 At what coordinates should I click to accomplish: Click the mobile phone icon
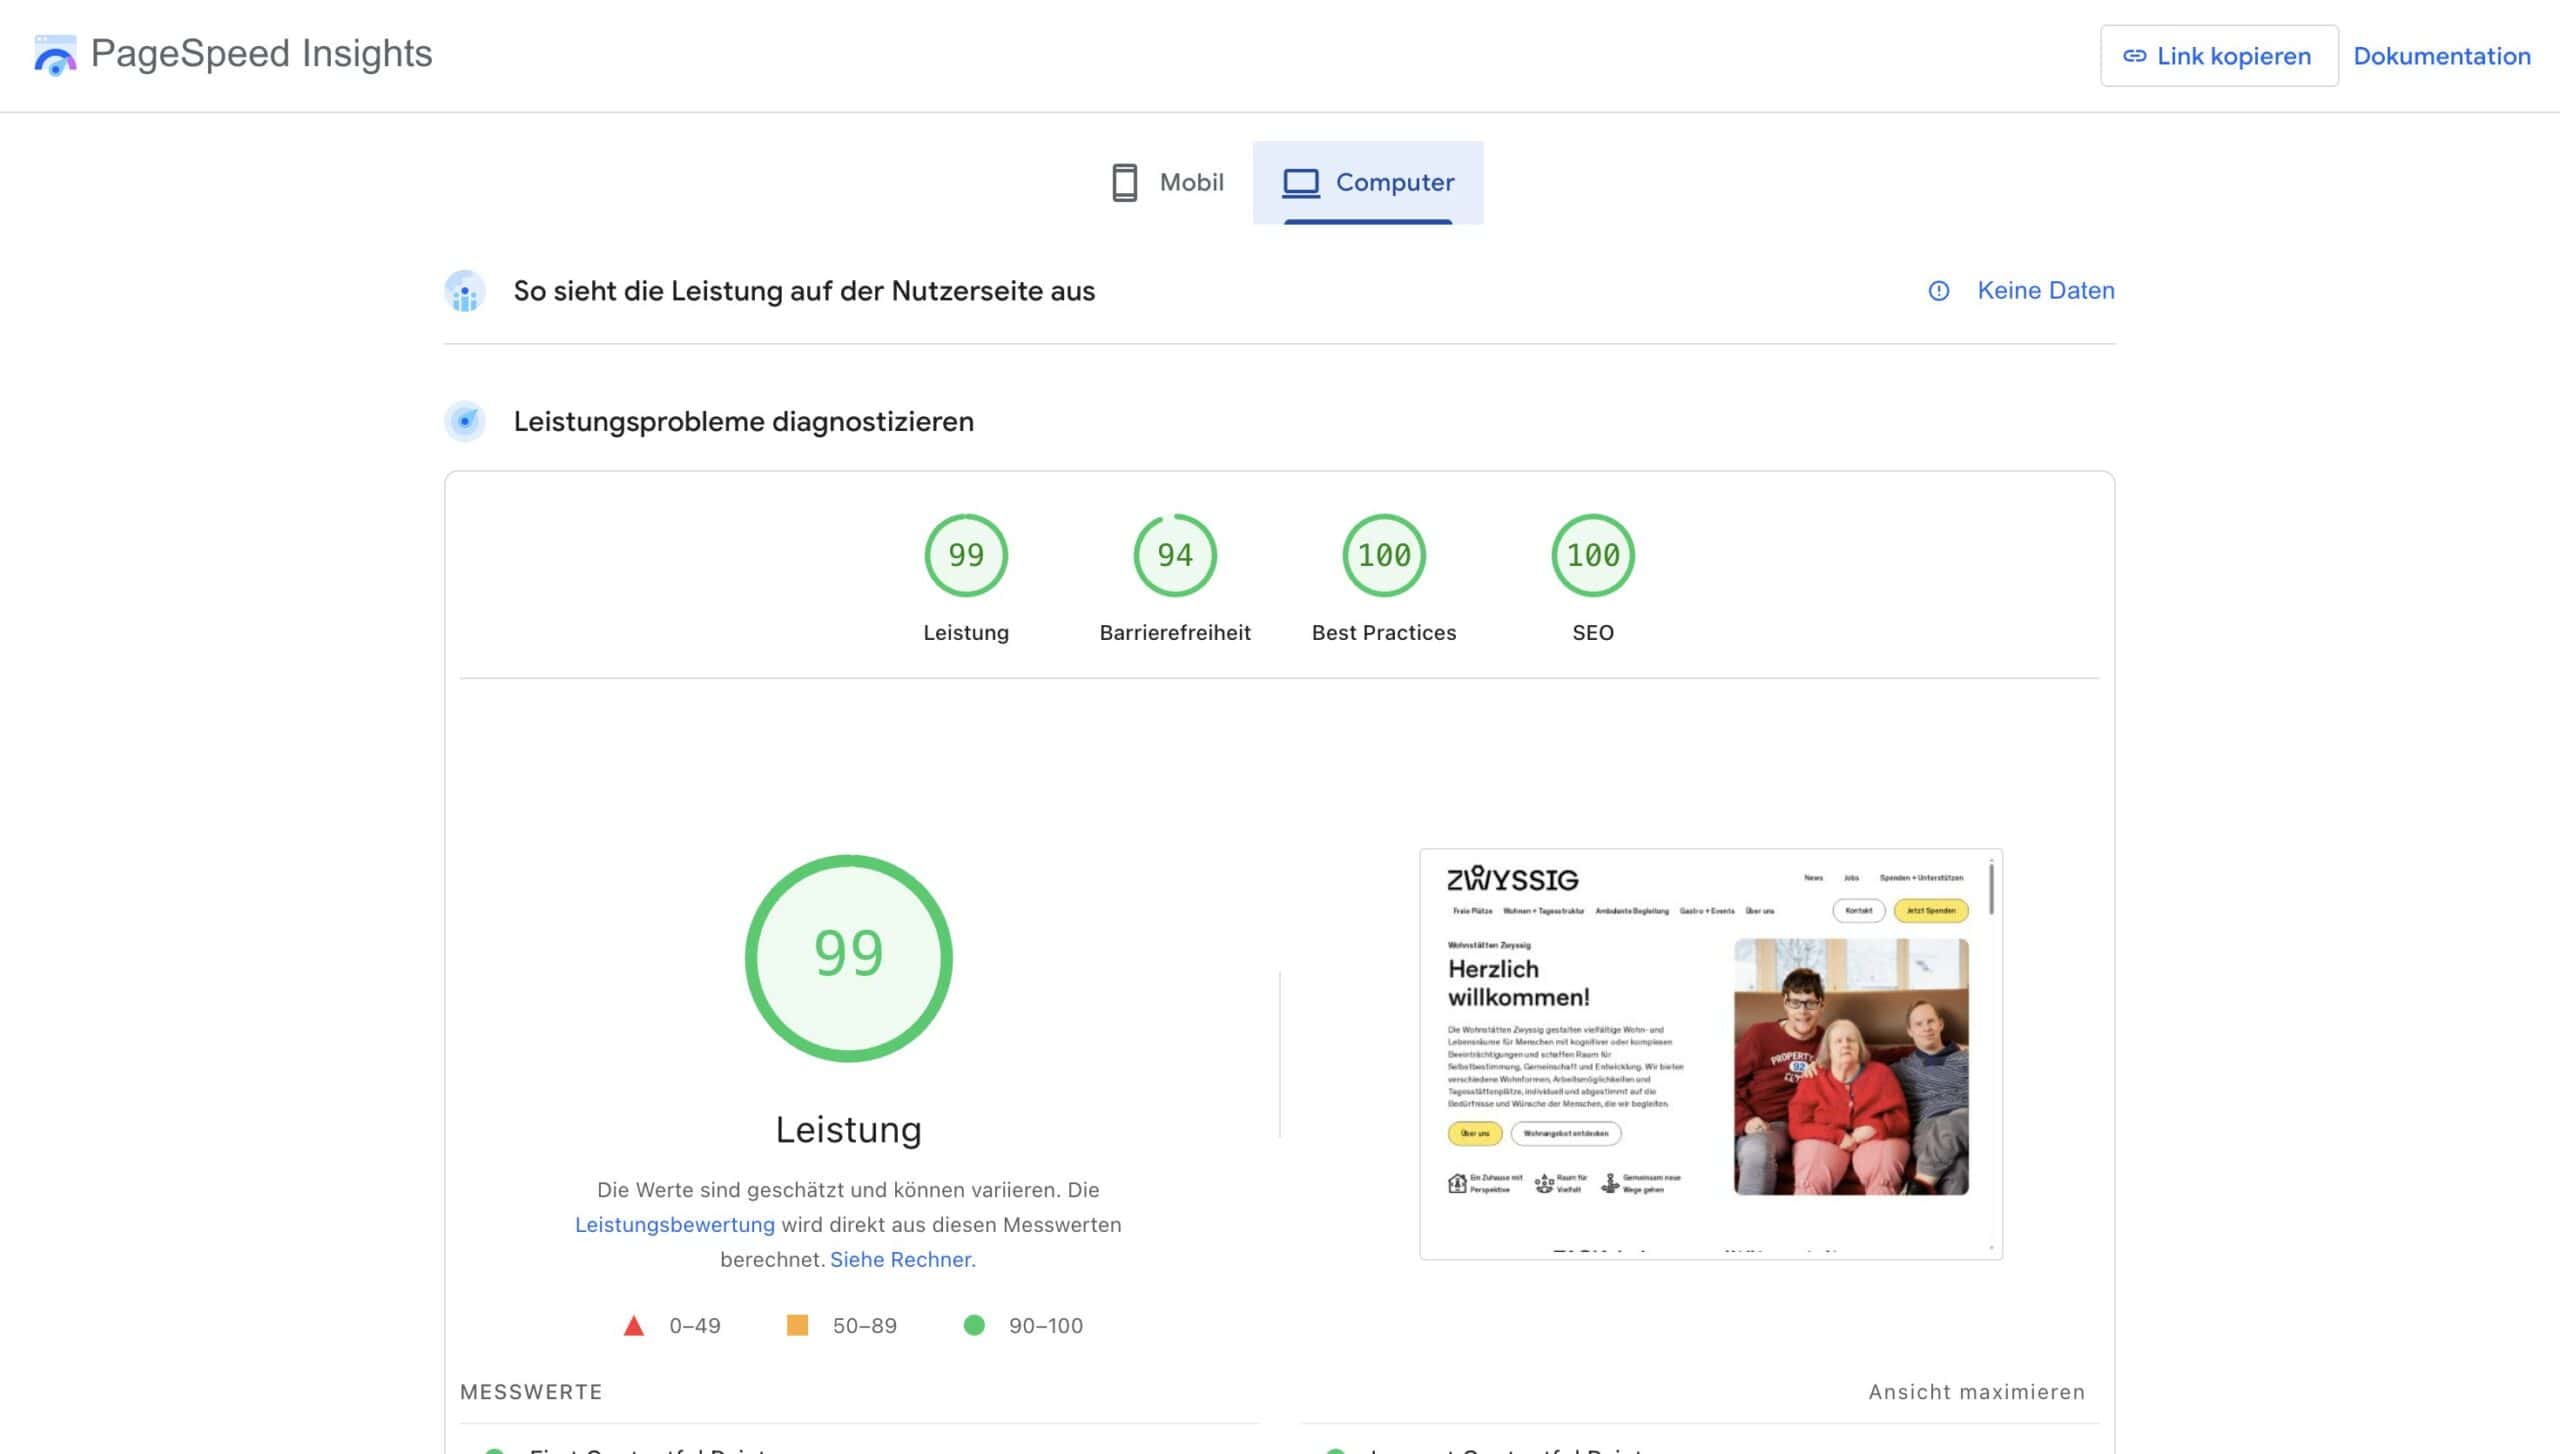pyautogui.click(x=1124, y=183)
